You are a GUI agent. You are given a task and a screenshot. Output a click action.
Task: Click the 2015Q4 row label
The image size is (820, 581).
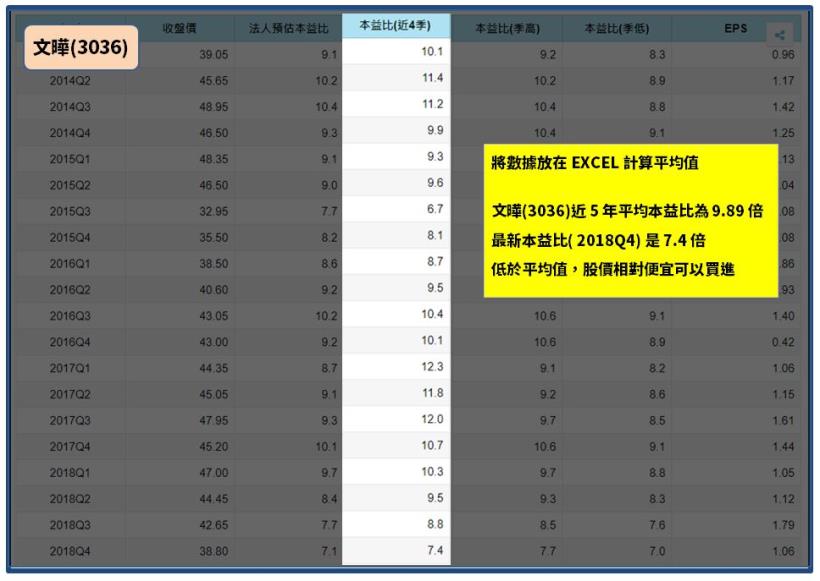(70, 237)
